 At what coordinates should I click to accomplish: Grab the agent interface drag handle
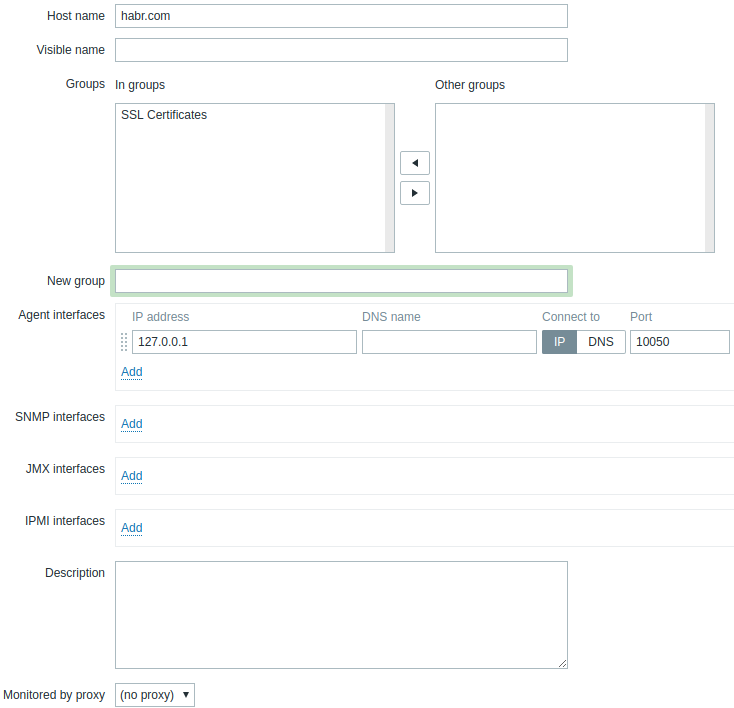124,342
